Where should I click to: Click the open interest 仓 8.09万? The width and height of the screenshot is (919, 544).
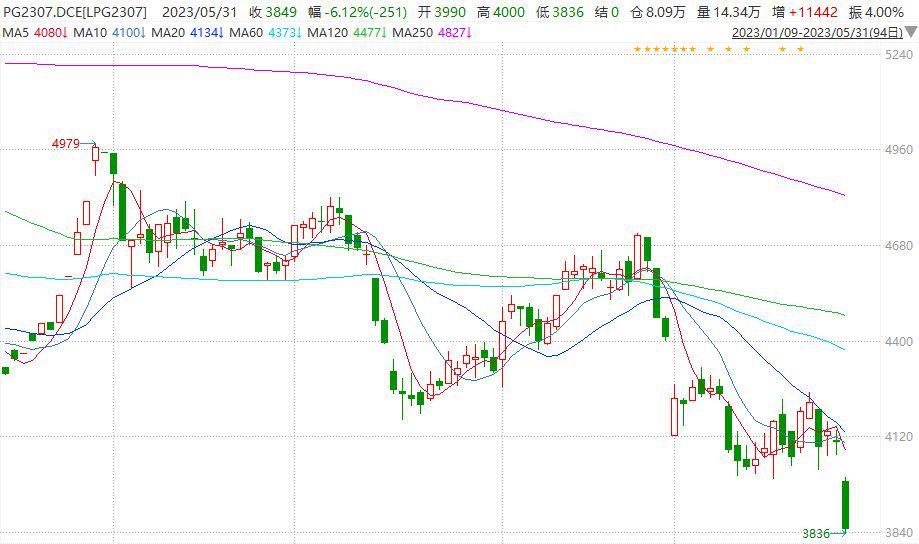(658, 12)
